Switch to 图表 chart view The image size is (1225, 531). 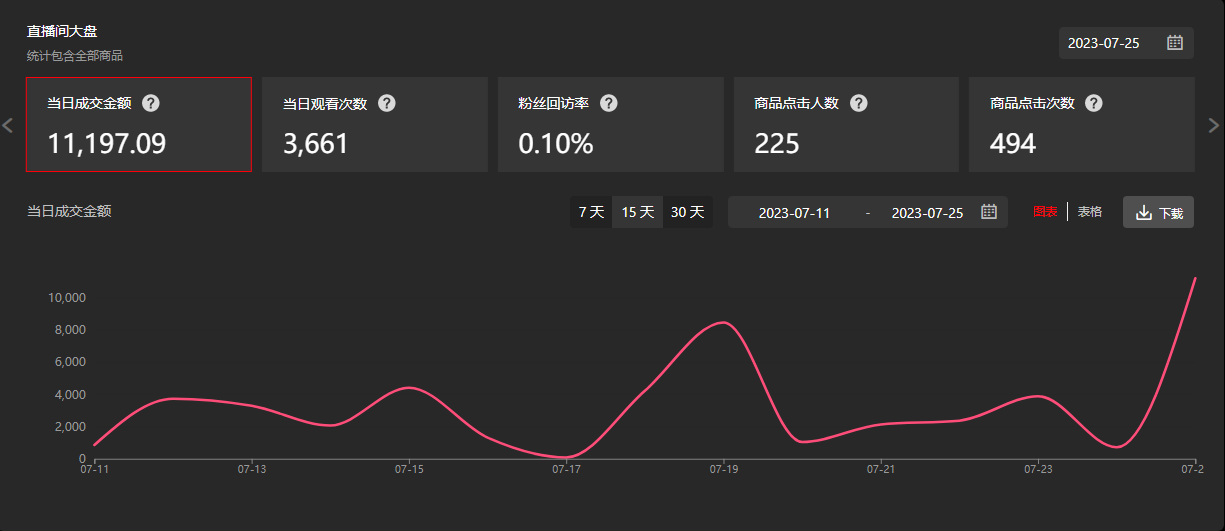(x=1045, y=212)
